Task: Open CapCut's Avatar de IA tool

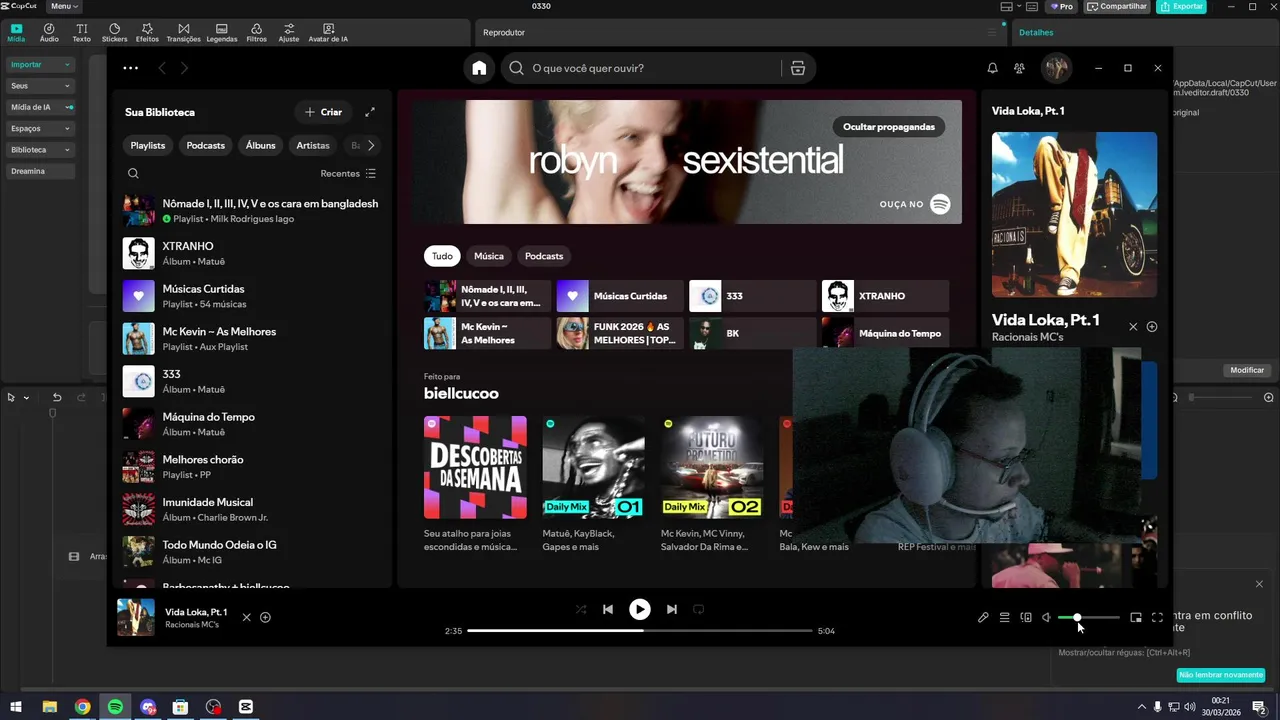Action: [328, 33]
